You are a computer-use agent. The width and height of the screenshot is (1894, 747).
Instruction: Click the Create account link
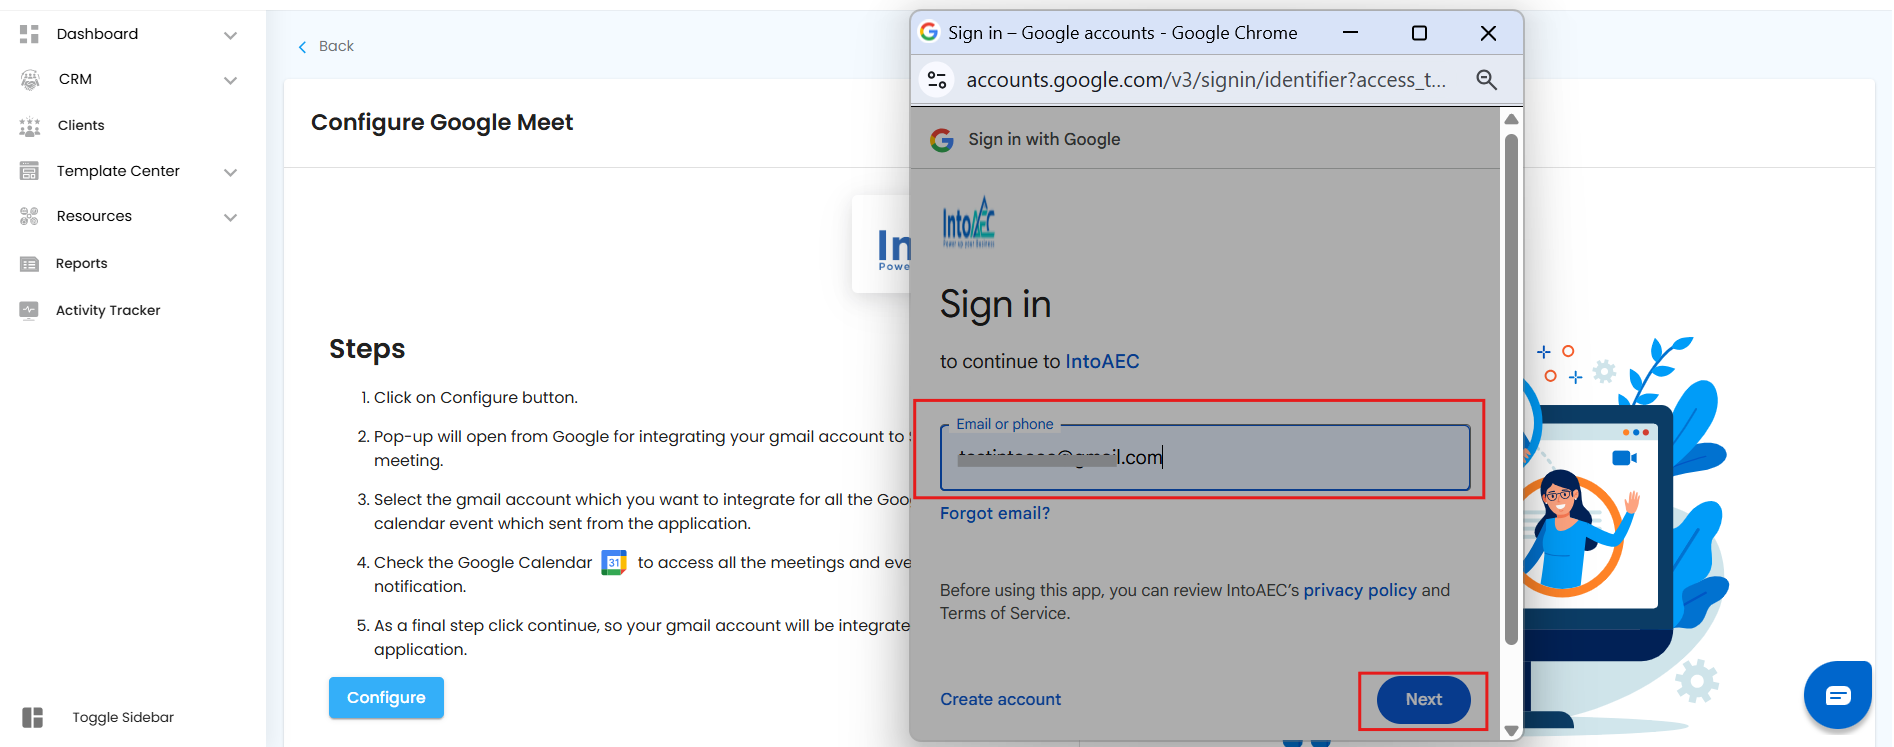1000,699
